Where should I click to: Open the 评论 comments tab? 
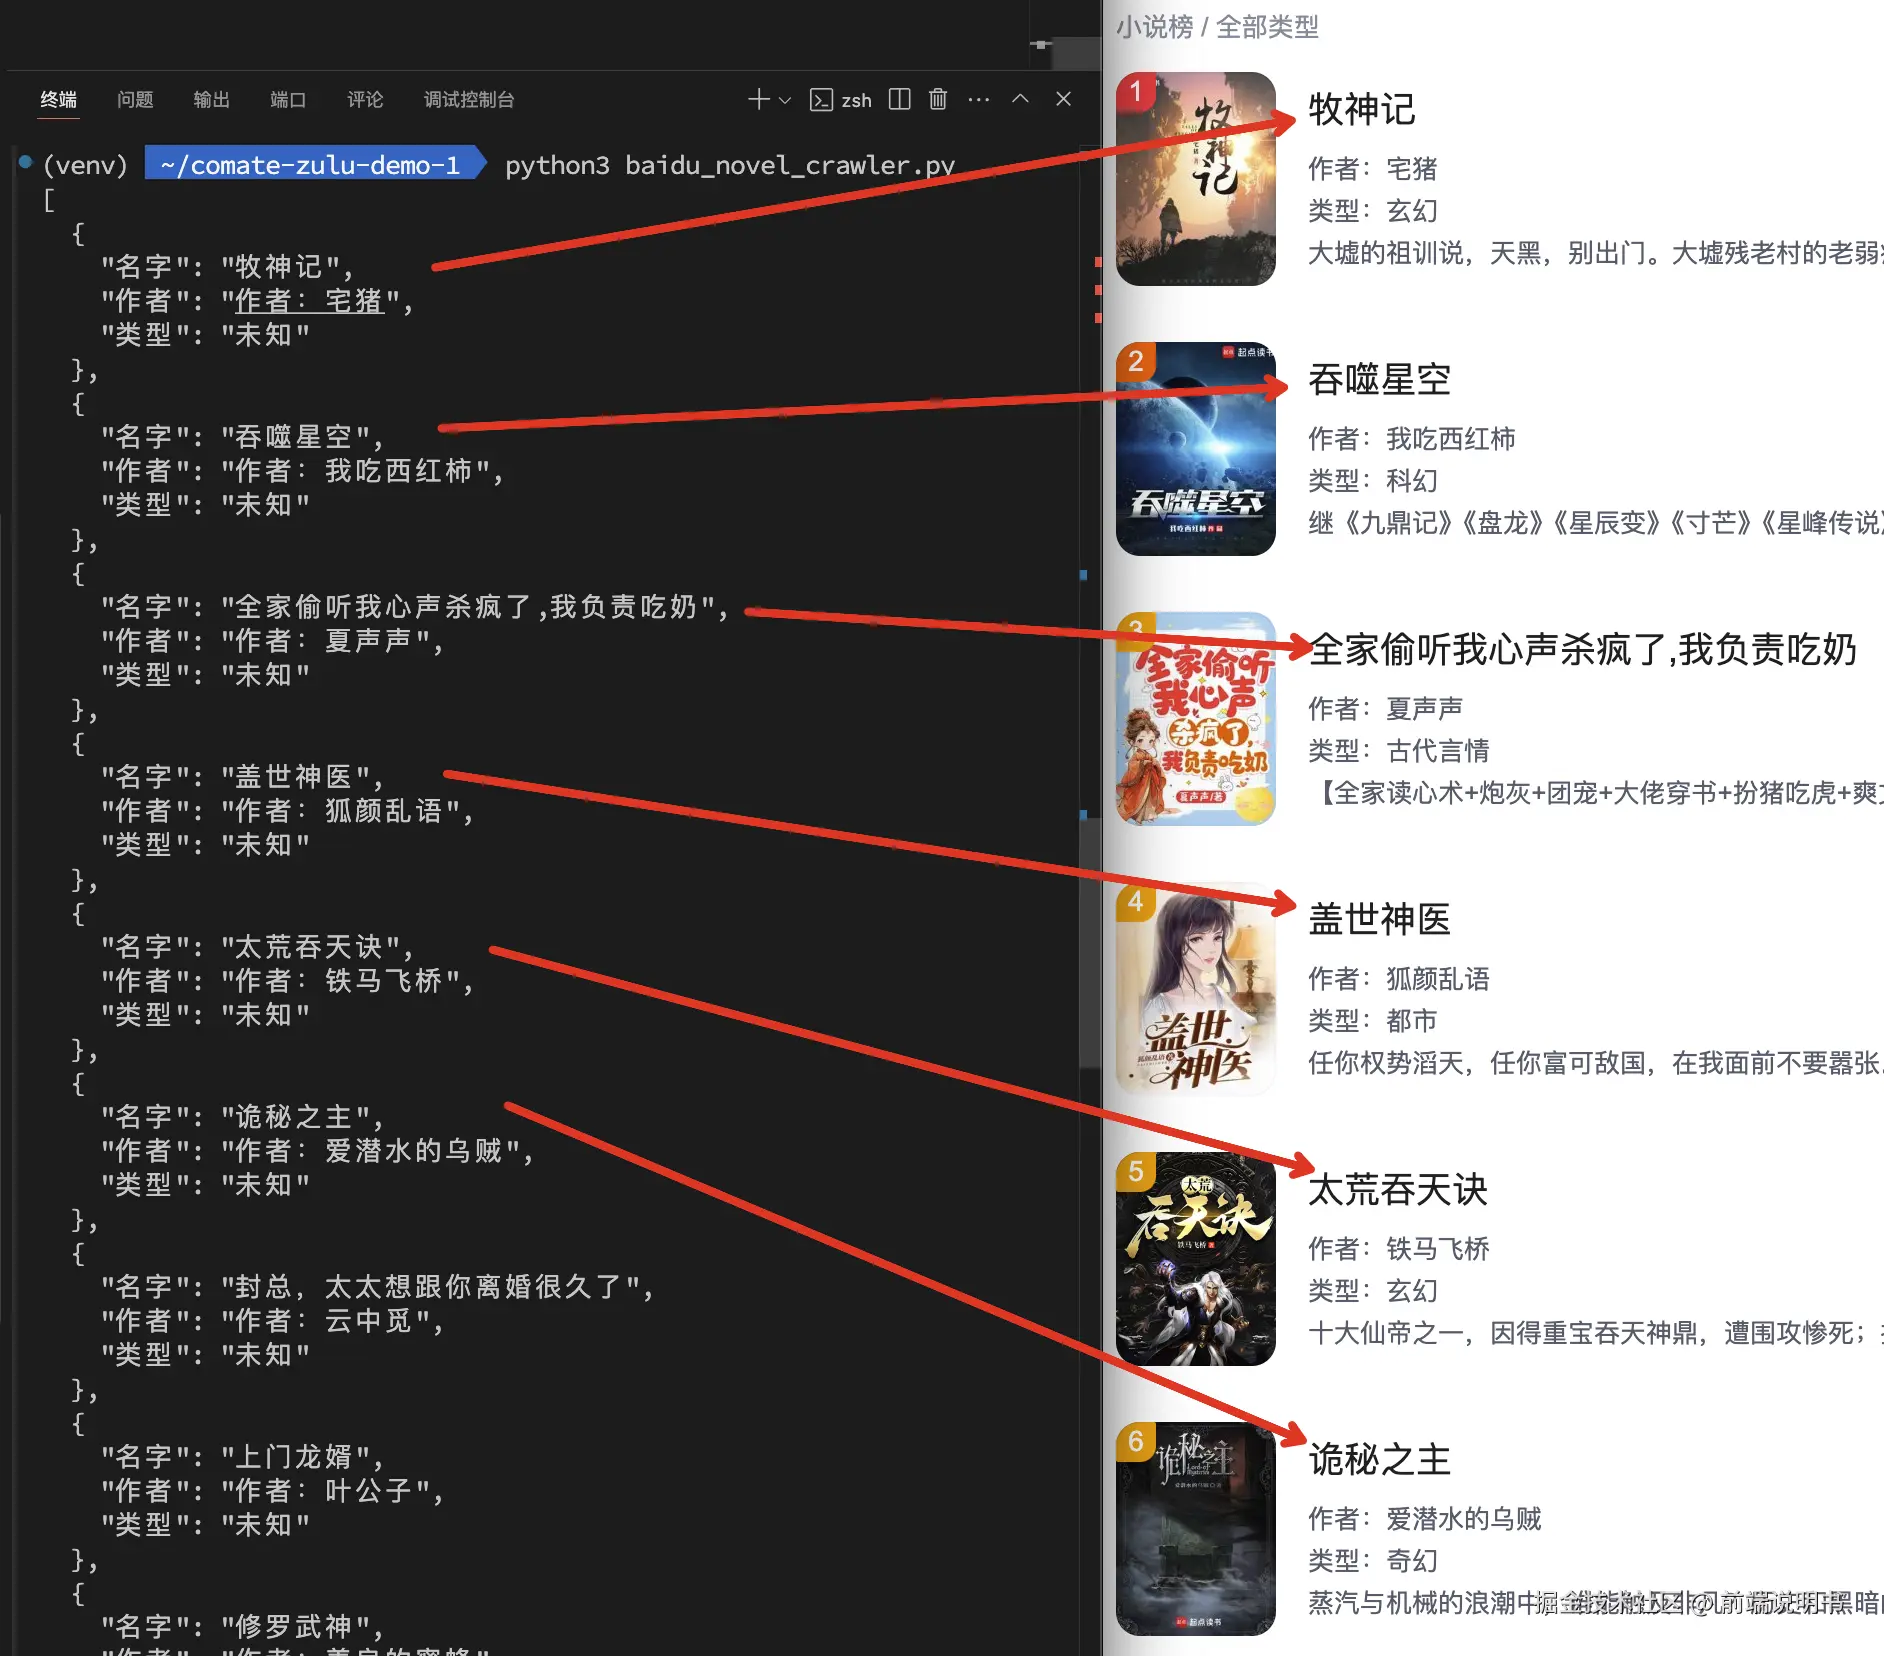[365, 99]
